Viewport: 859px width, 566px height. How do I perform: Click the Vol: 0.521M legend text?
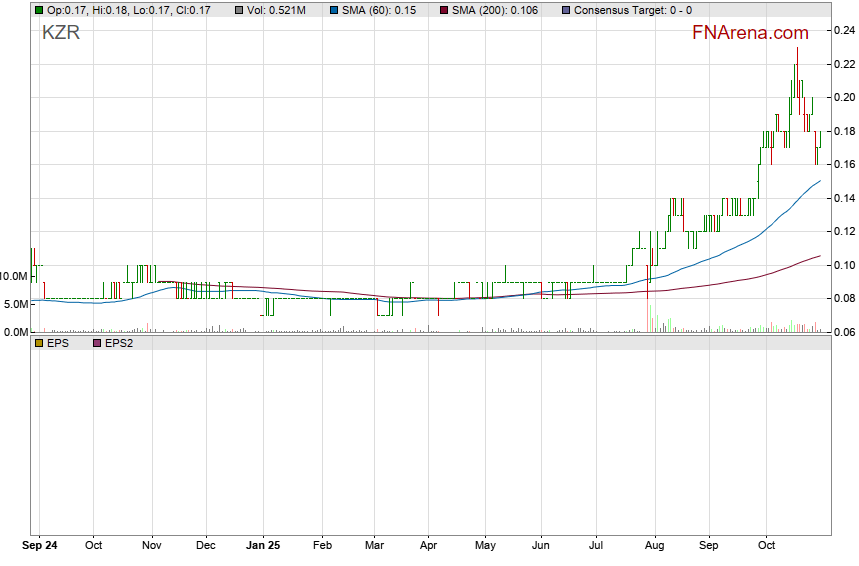click(x=277, y=10)
